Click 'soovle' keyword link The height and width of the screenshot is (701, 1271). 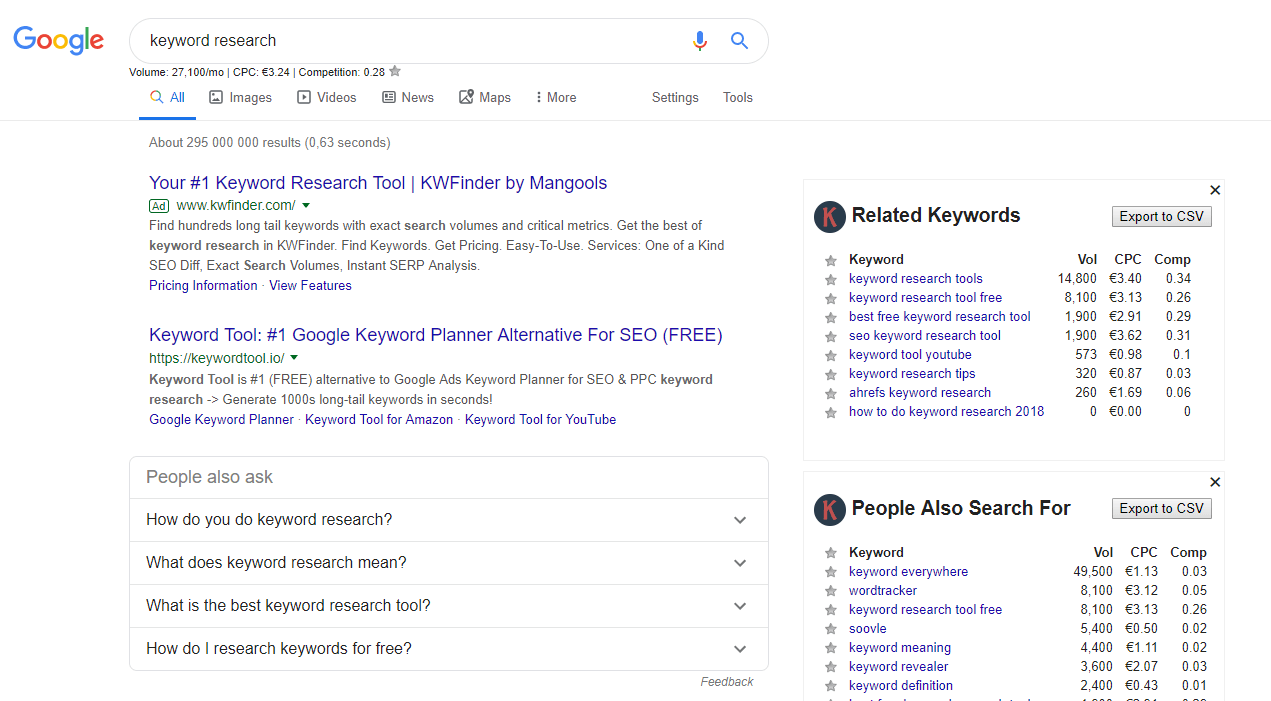tap(868, 629)
